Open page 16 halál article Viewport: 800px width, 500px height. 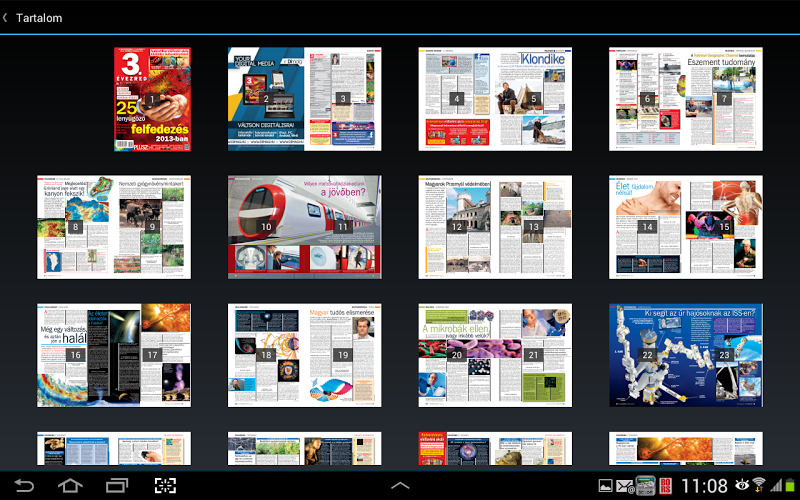pos(75,355)
